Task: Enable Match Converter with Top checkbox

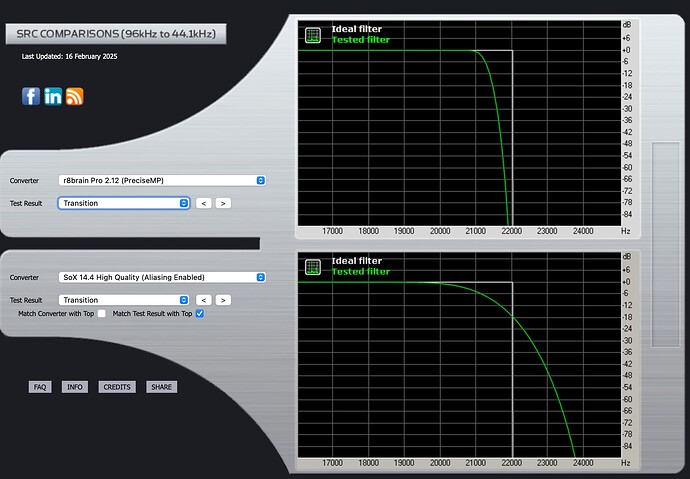Action: (x=102, y=314)
